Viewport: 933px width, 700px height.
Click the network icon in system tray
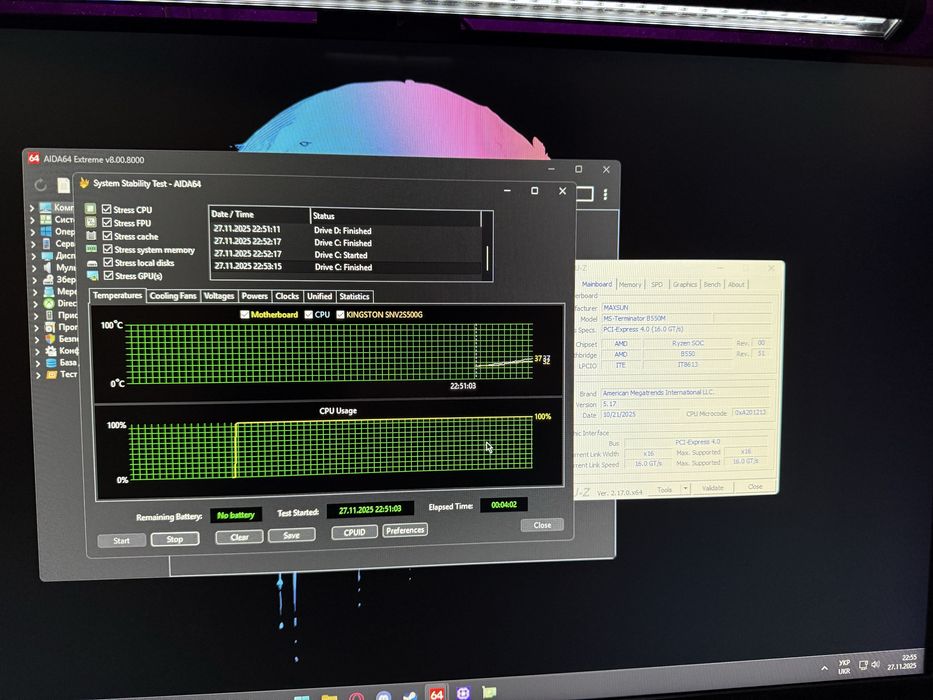[863, 665]
